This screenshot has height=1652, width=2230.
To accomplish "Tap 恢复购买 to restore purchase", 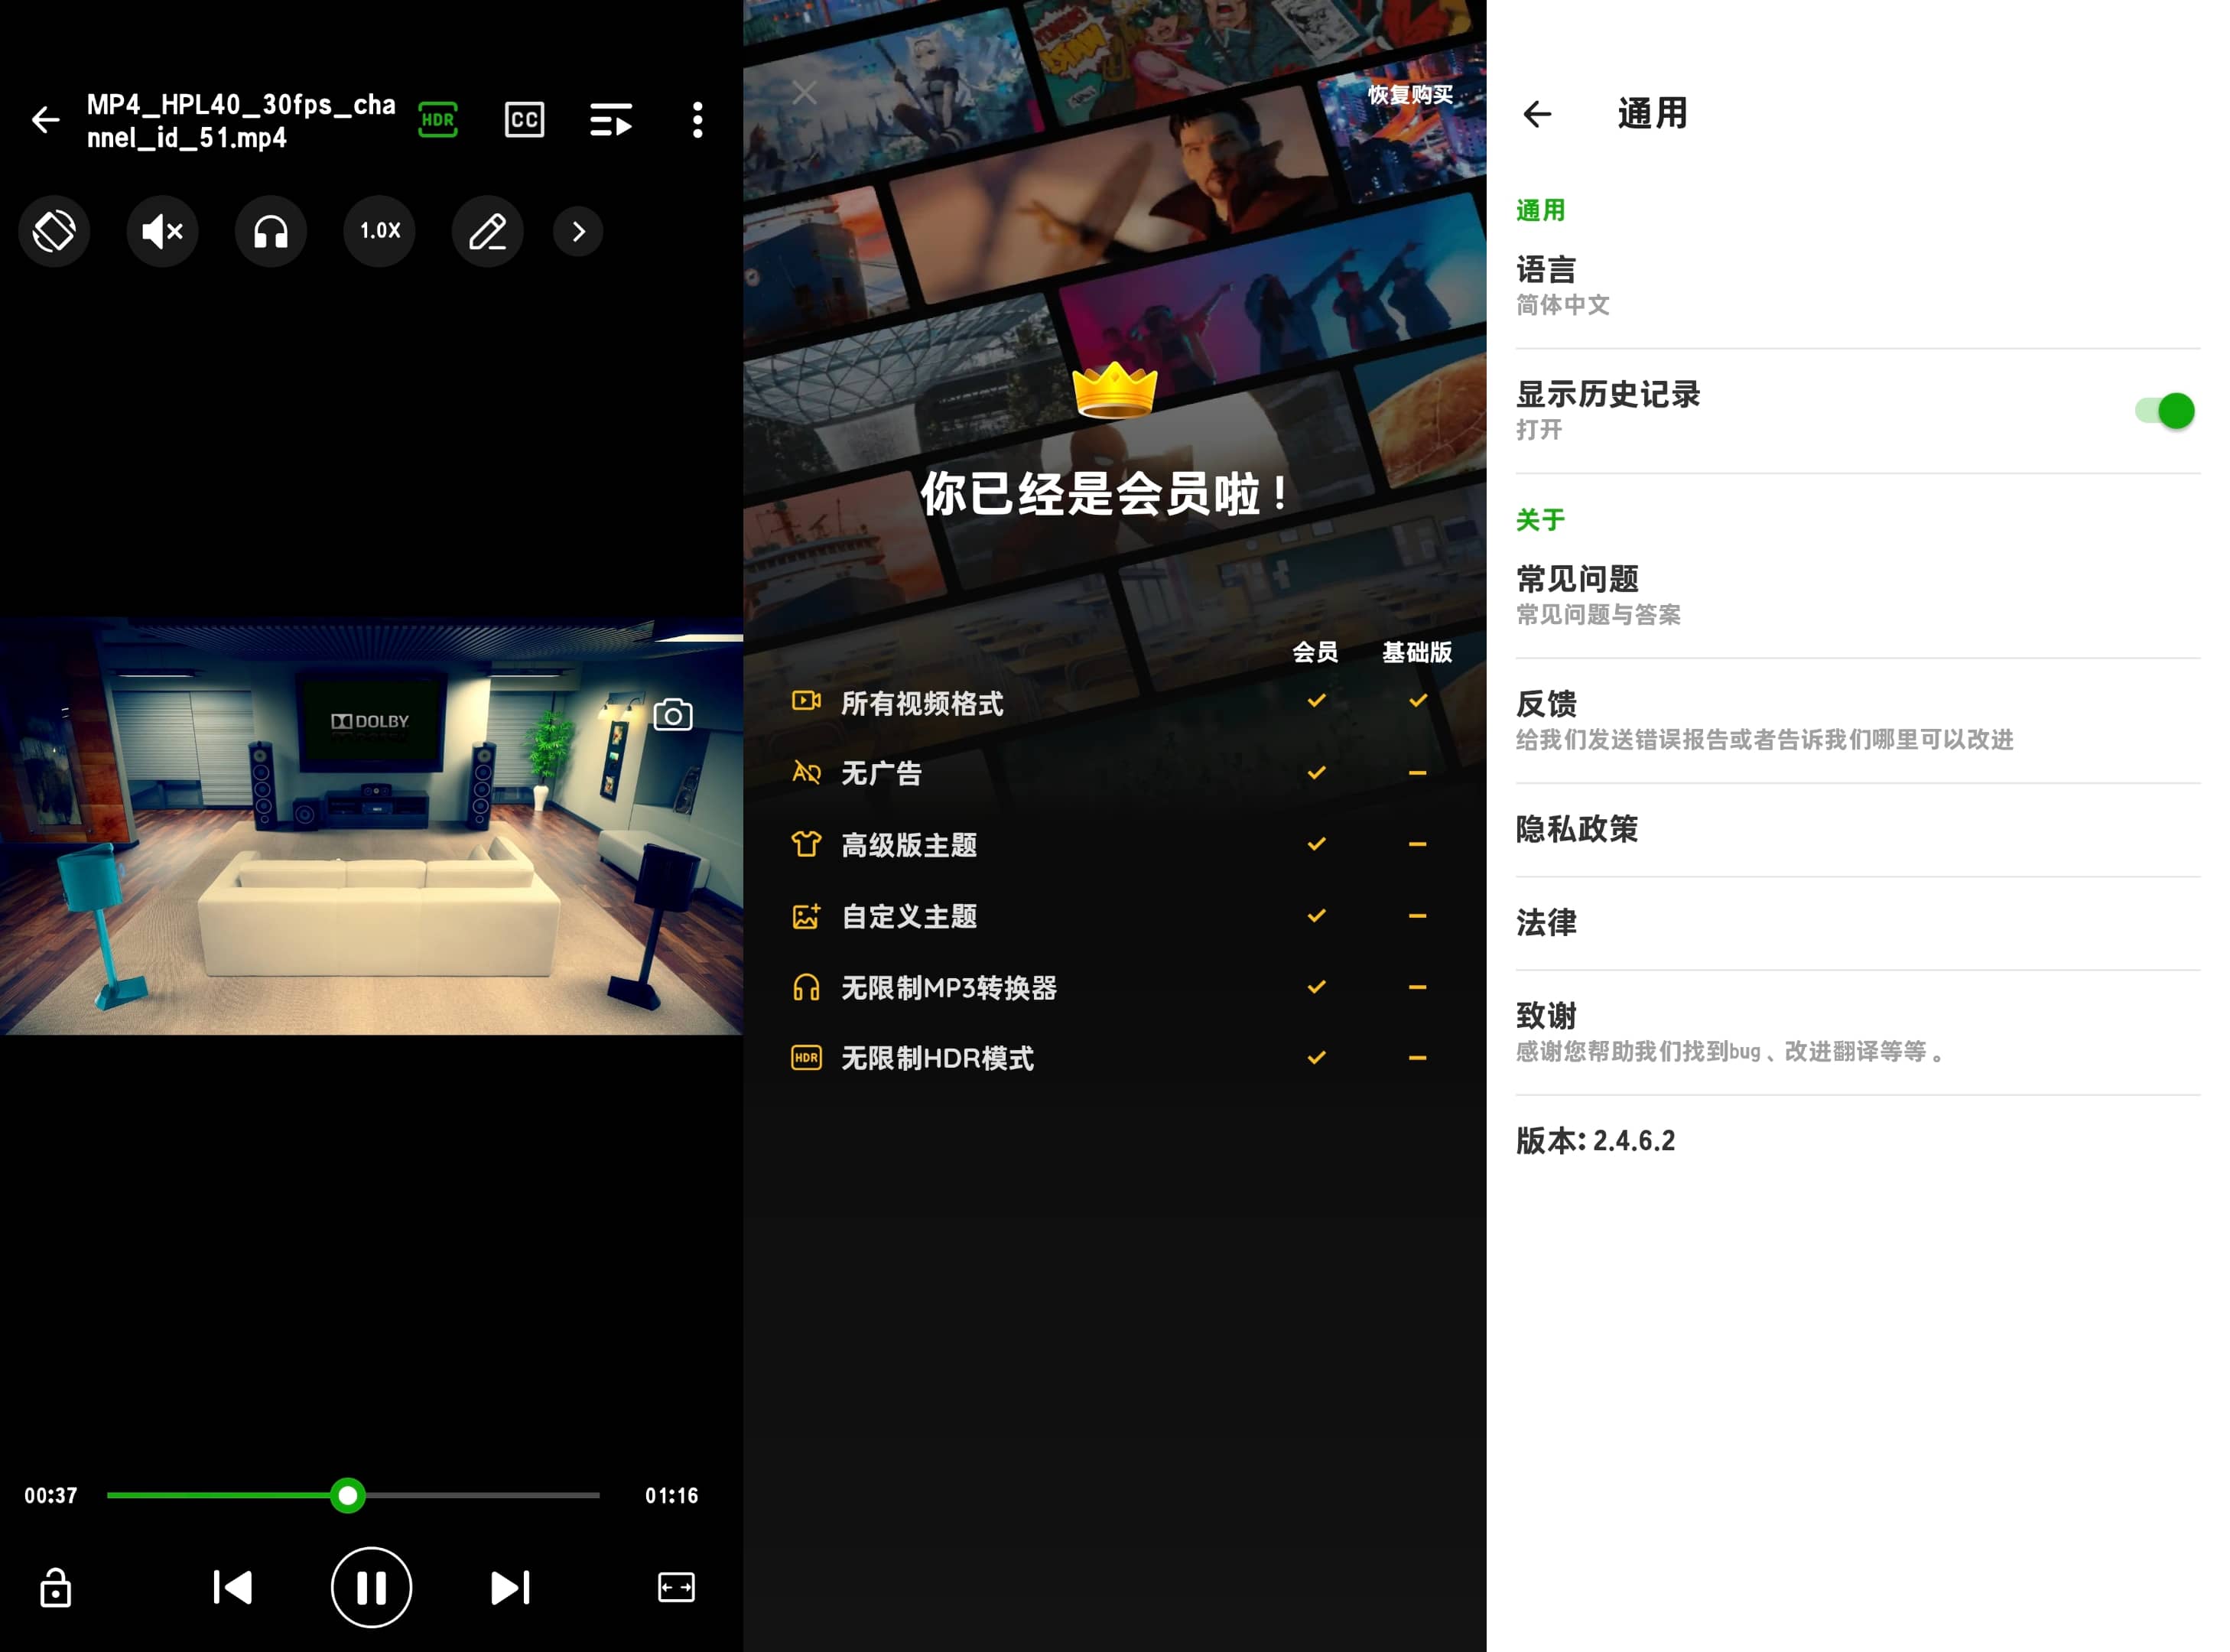I will point(1410,94).
